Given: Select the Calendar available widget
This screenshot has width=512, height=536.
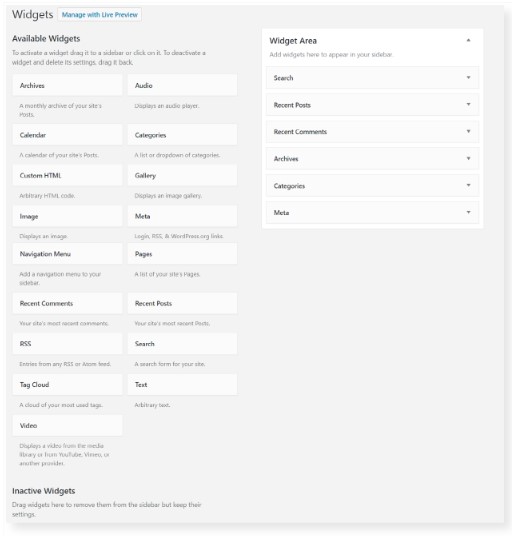Looking at the screenshot, I should (67, 135).
